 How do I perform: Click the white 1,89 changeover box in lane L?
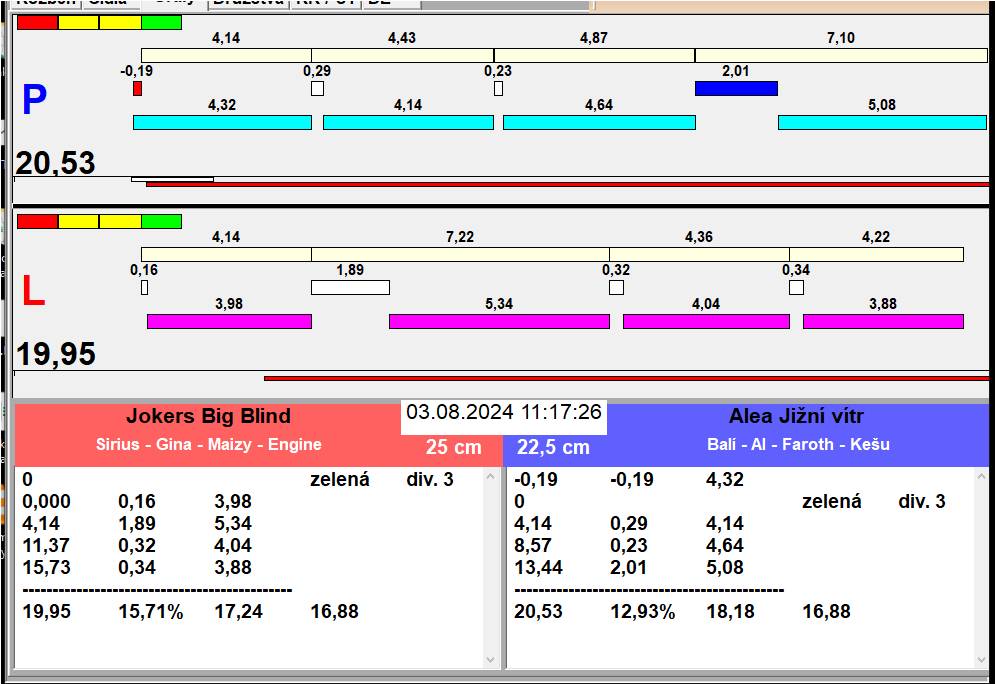pyautogui.click(x=350, y=288)
